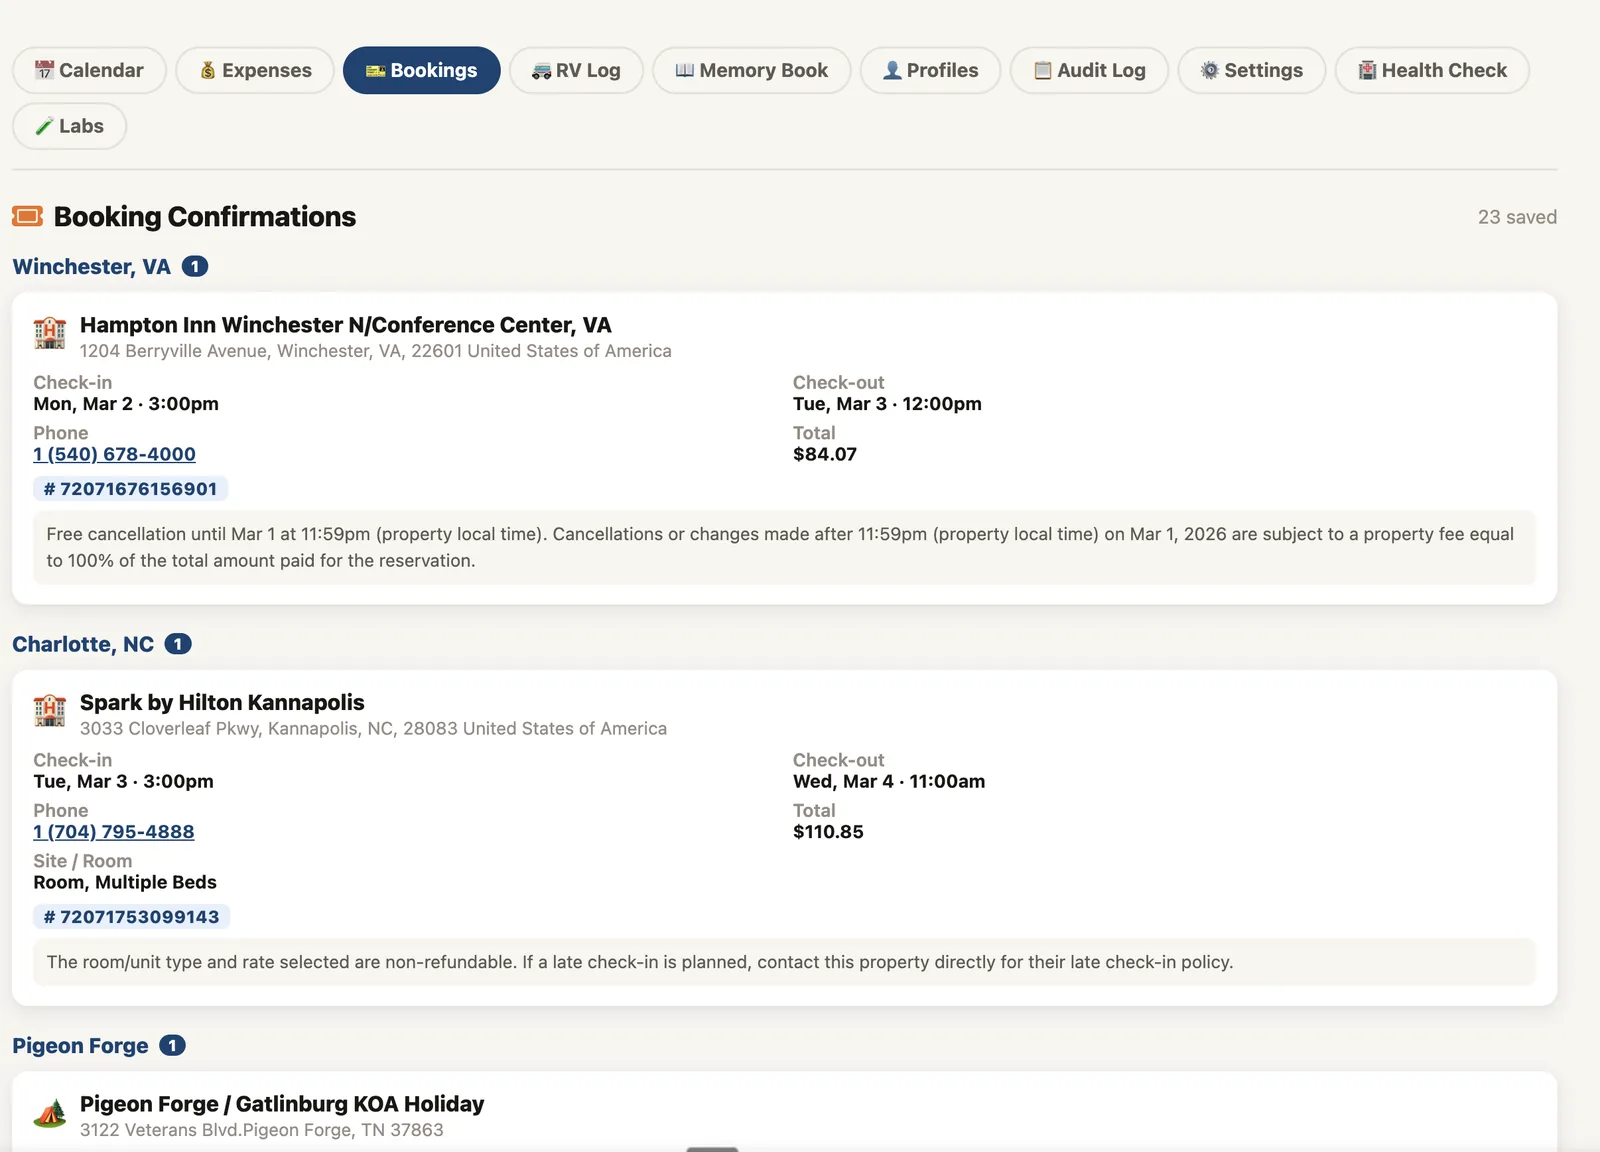
Task: Click the ticket icon in Bookings tab
Action: tap(376, 70)
